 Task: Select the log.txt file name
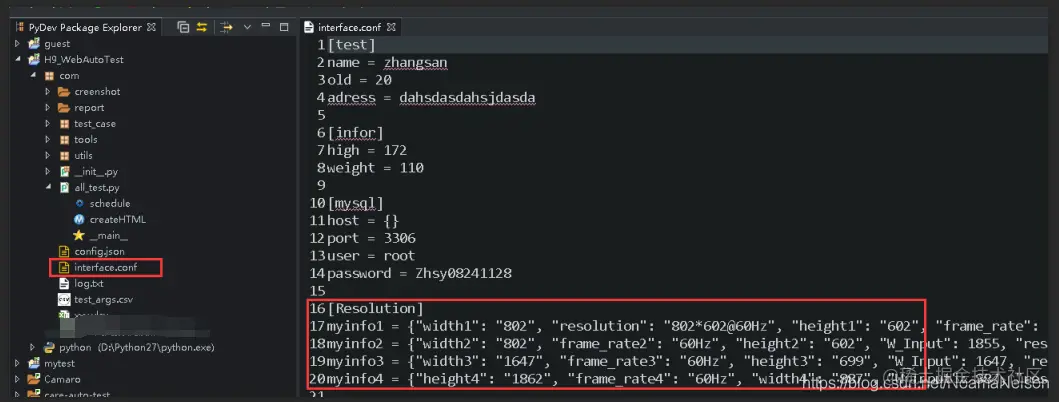click(88, 284)
